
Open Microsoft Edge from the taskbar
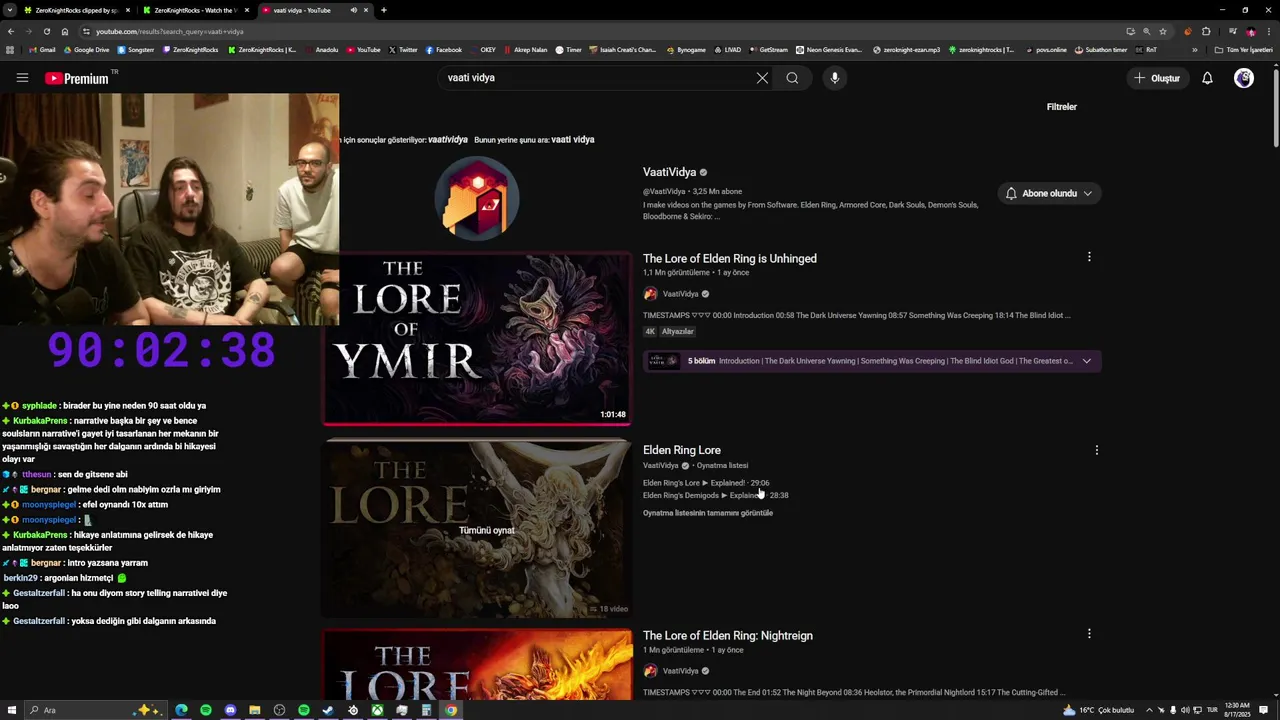coord(181,710)
